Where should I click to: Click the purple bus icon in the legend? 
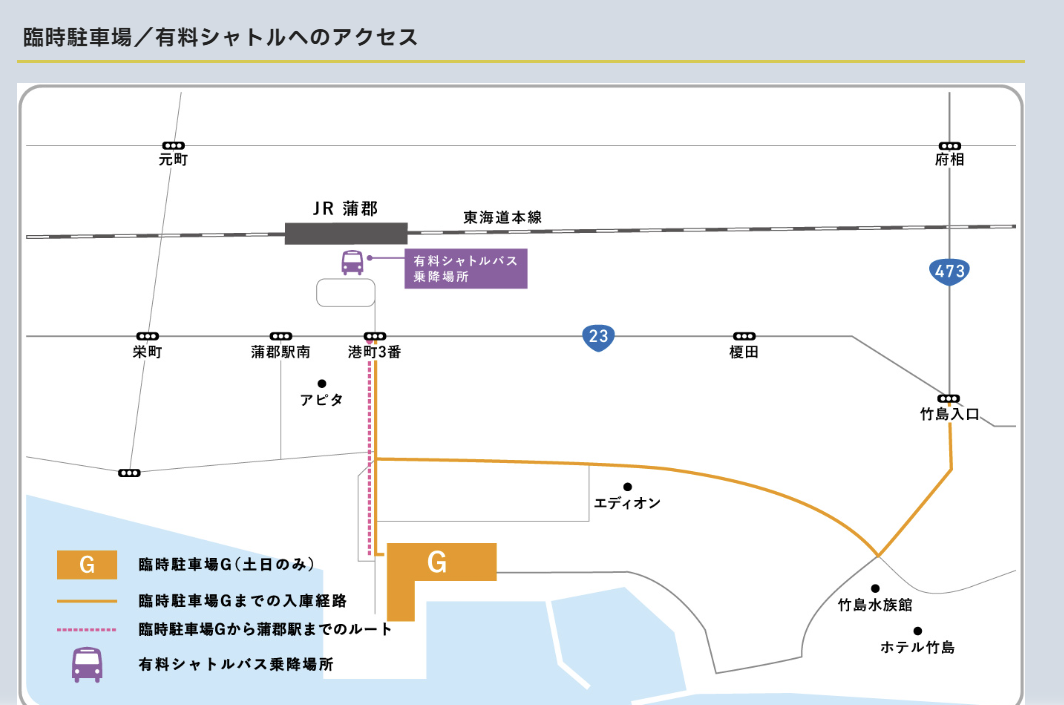[87, 664]
